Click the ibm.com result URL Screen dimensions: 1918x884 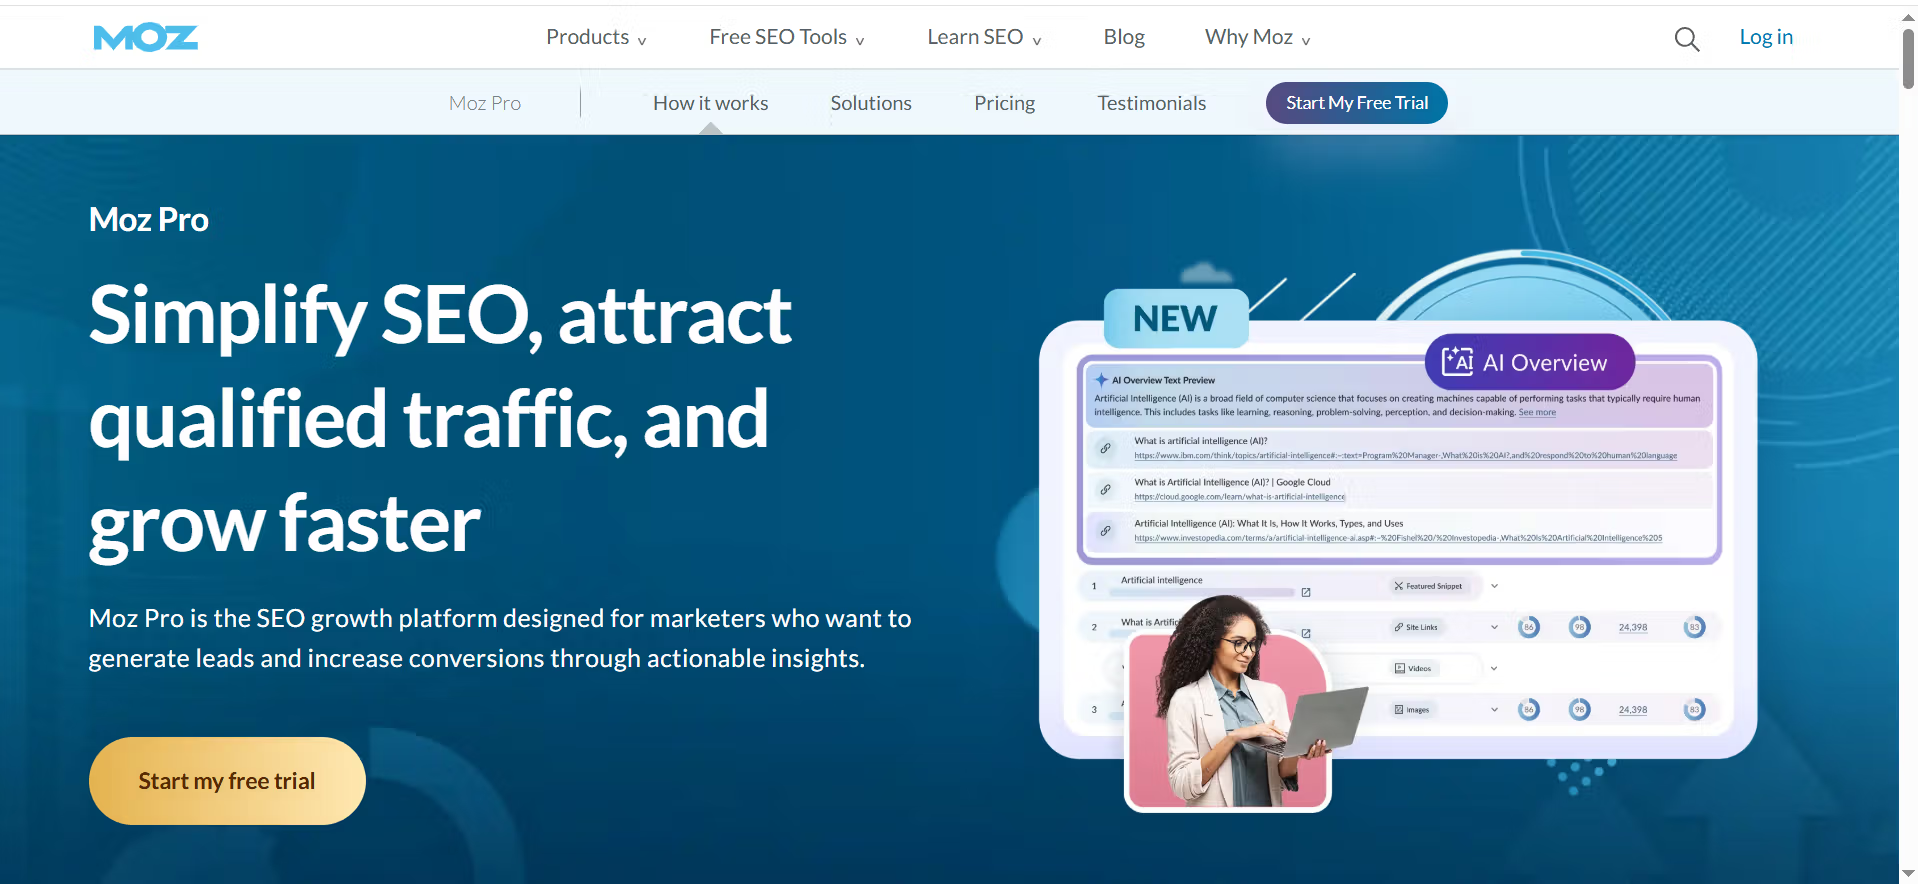click(x=1405, y=456)
